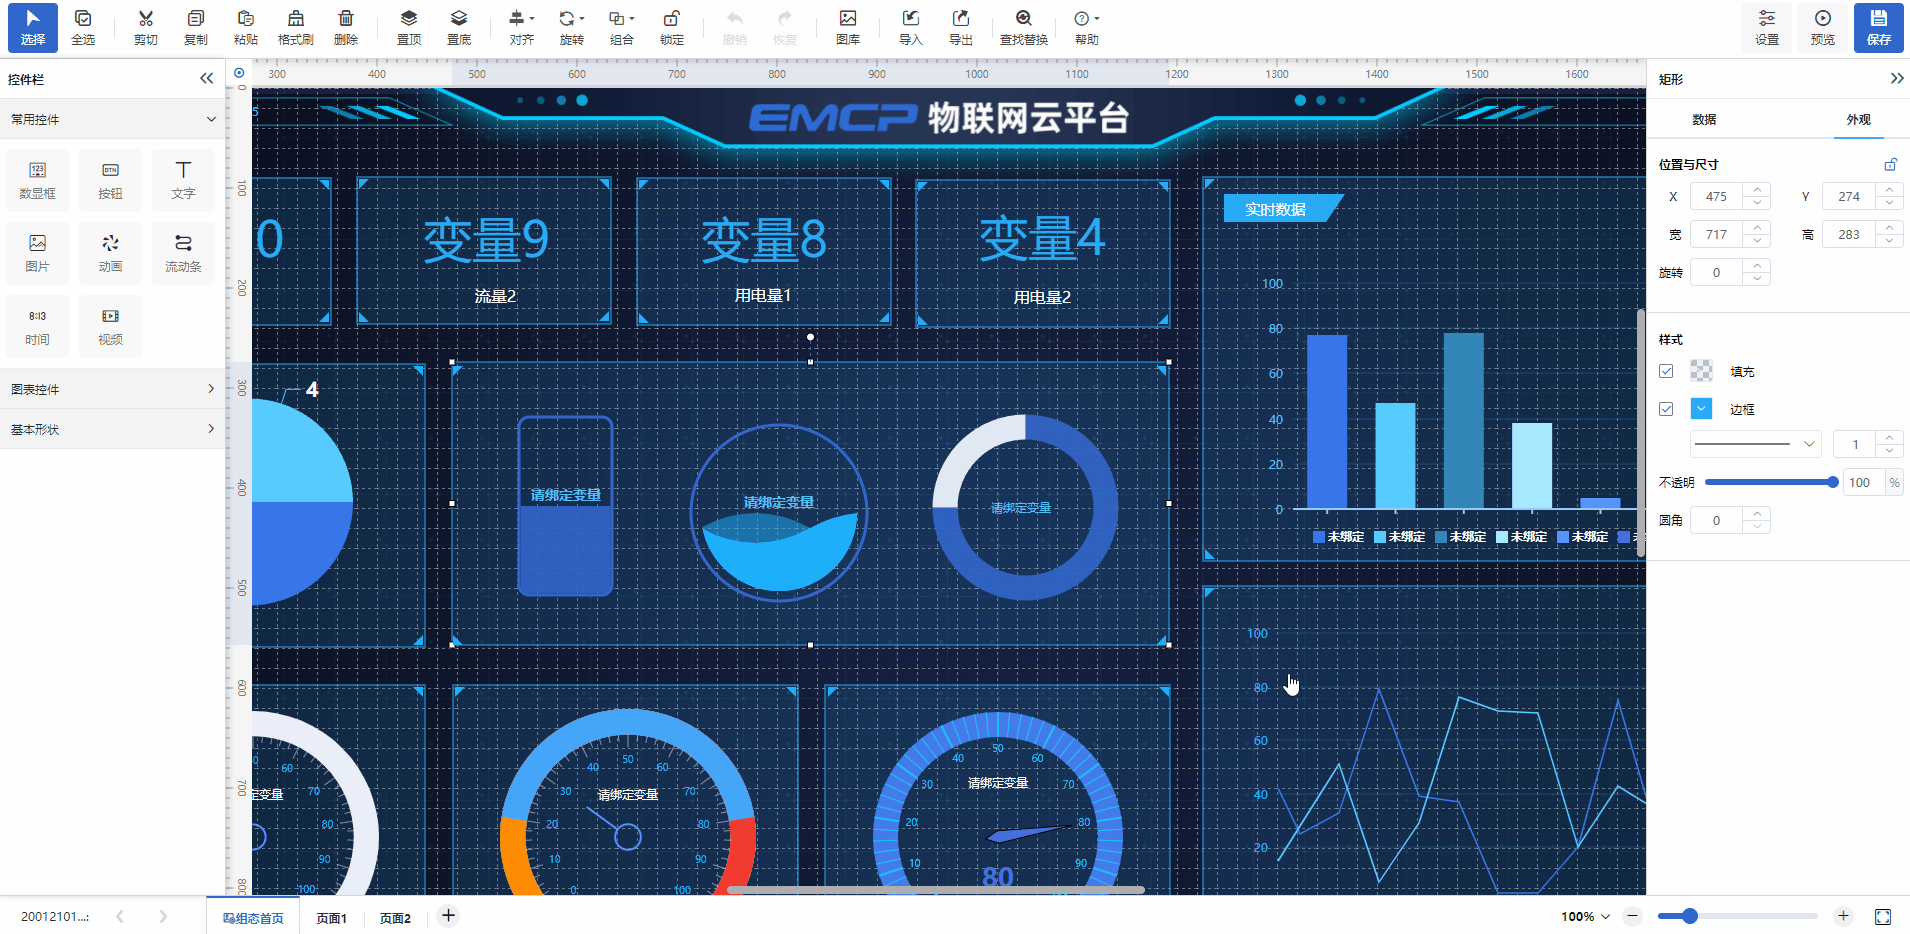The width and height of the screenshot is (1910, 934).
Task: Open 查找替换 find and replace
Action: click(1024, 27)
